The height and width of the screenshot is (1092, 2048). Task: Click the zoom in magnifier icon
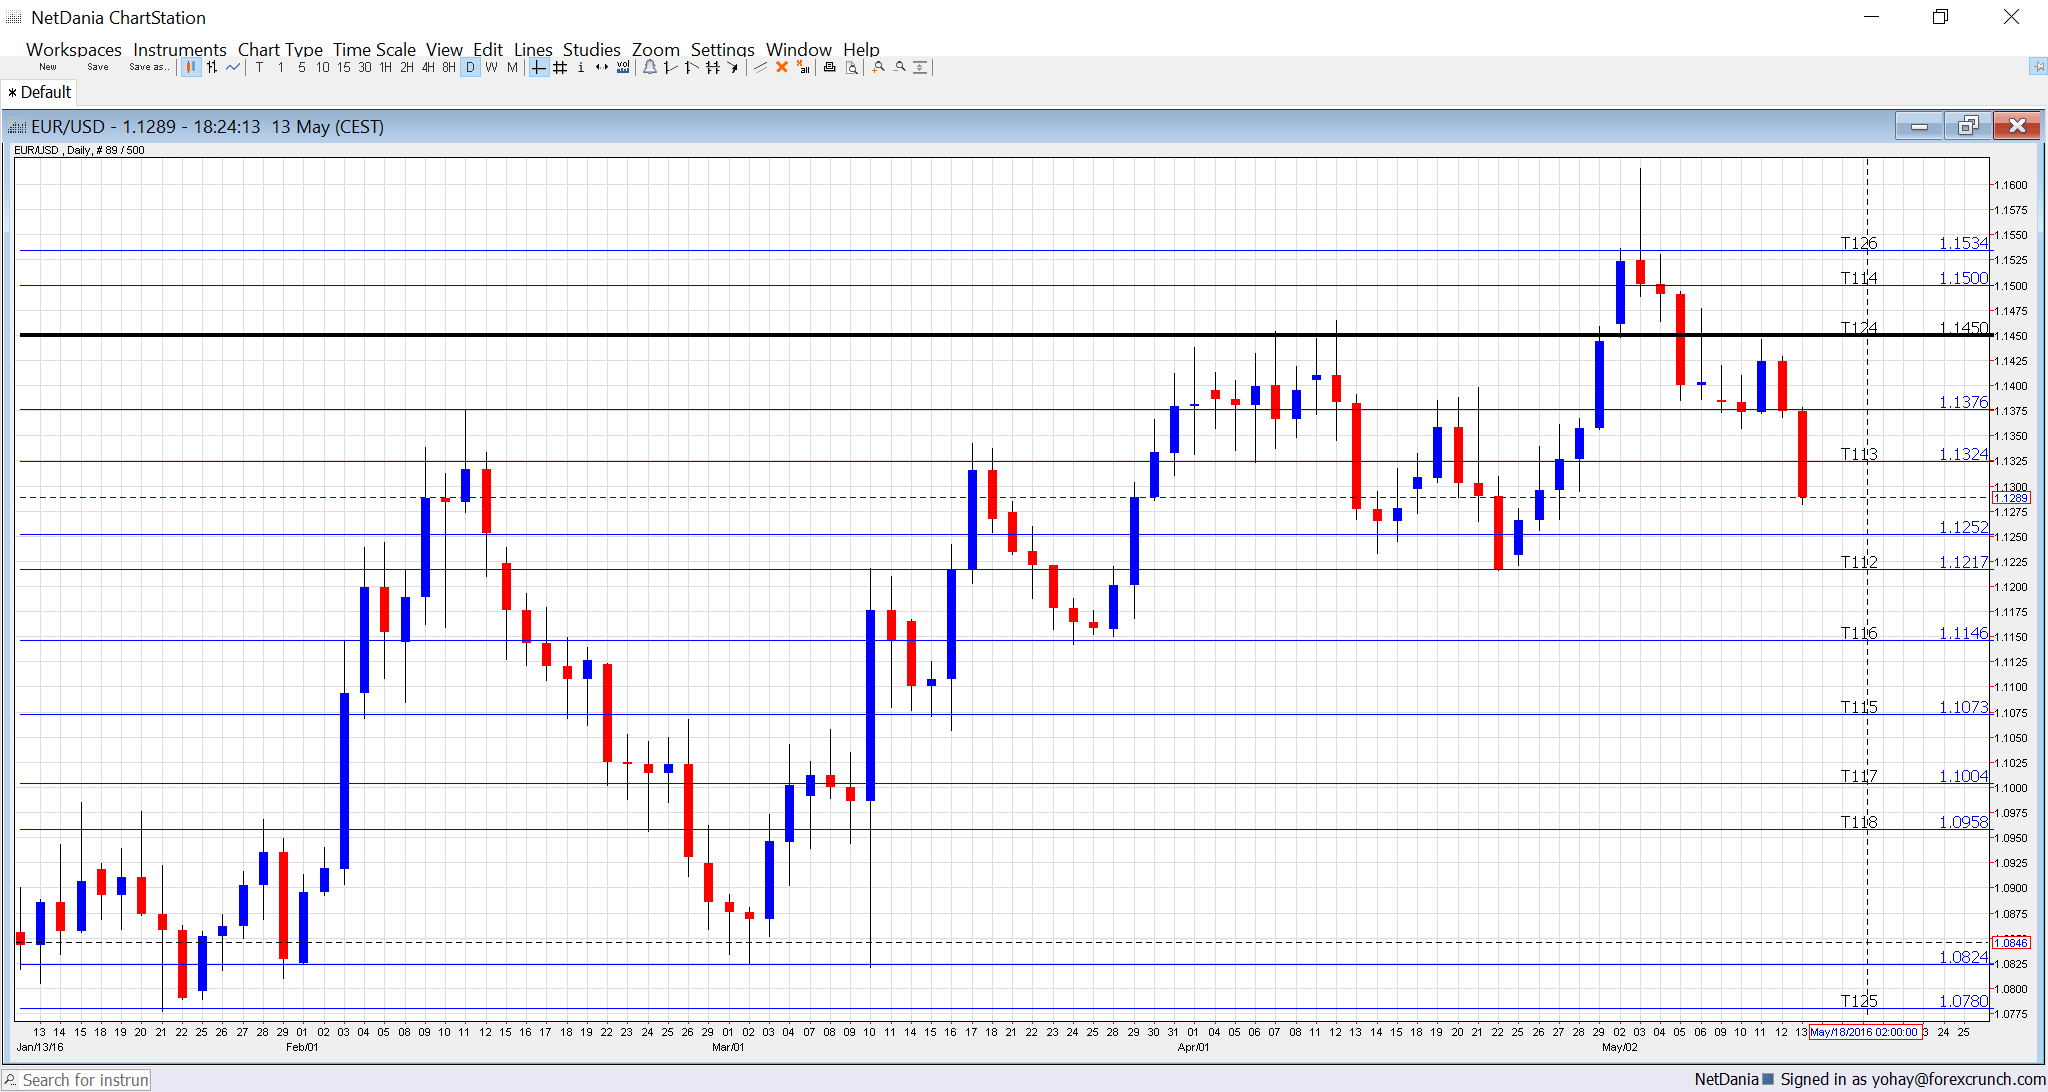click(878, 67)
